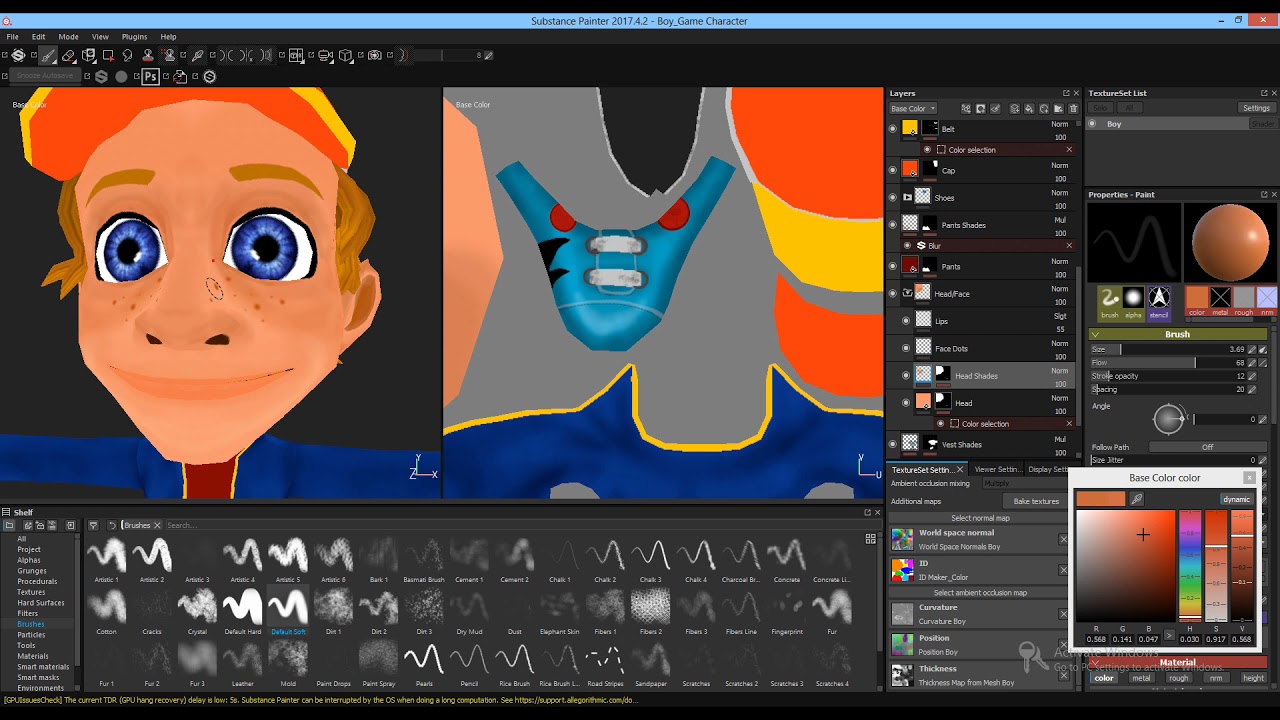This screenshot has width=1280, height=720.
Task: Toggle visibility of Lips layer
Action: [x=906, y=321]
